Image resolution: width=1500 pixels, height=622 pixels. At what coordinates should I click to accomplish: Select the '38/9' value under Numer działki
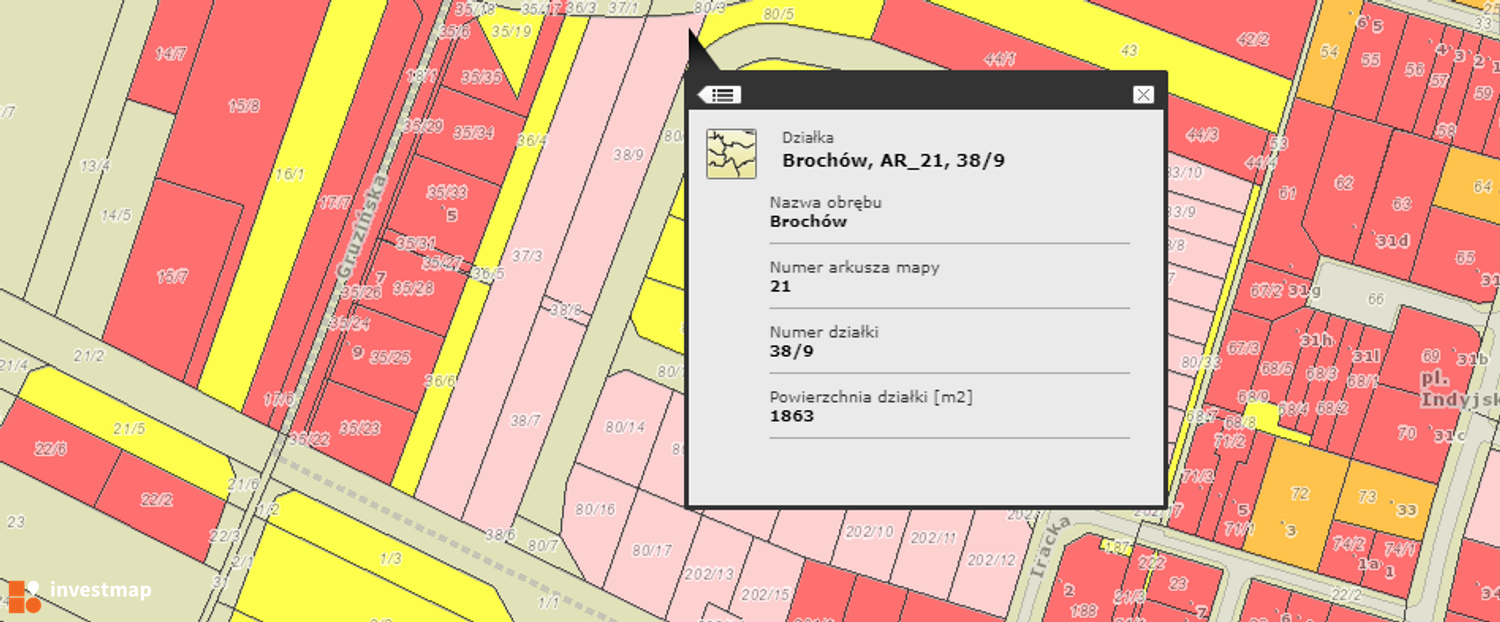[x=792, y=351]
